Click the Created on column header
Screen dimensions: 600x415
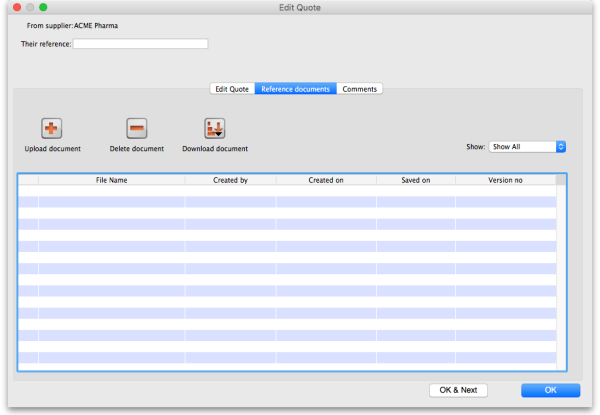pyautogui.click(x=326, y=180)
